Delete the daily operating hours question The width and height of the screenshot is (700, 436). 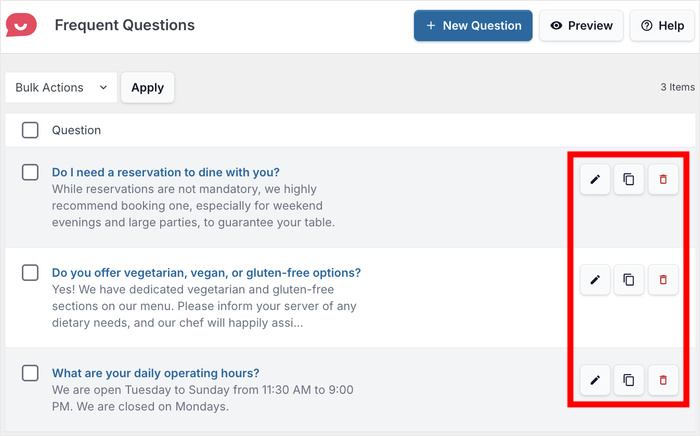pos(662,380)
